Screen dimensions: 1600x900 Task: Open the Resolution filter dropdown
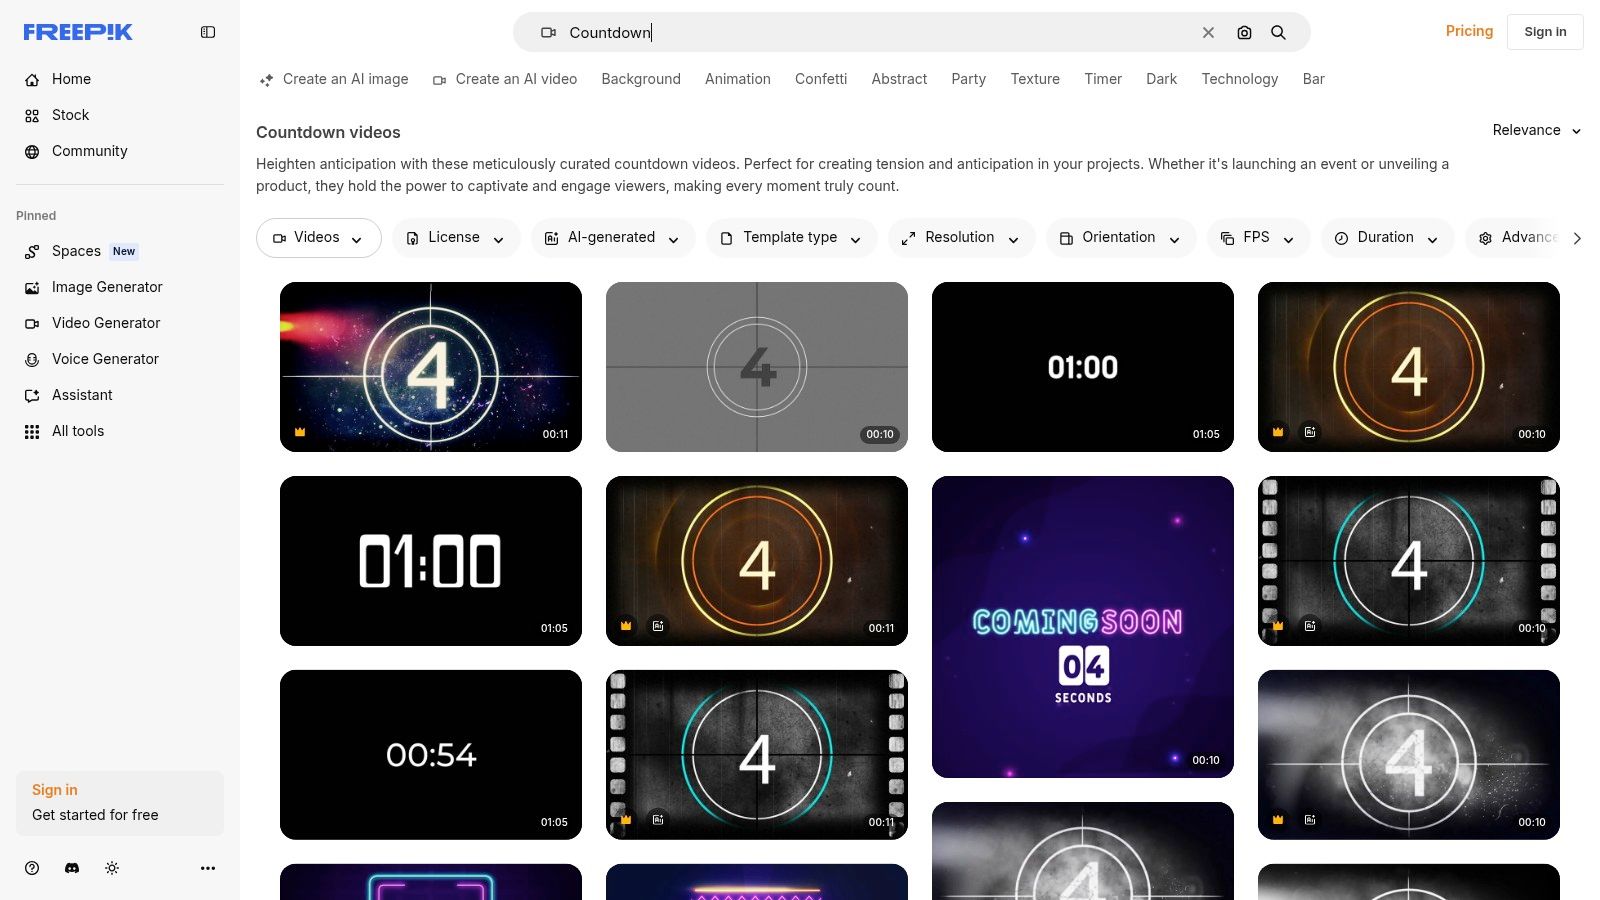tap(962, 238)
